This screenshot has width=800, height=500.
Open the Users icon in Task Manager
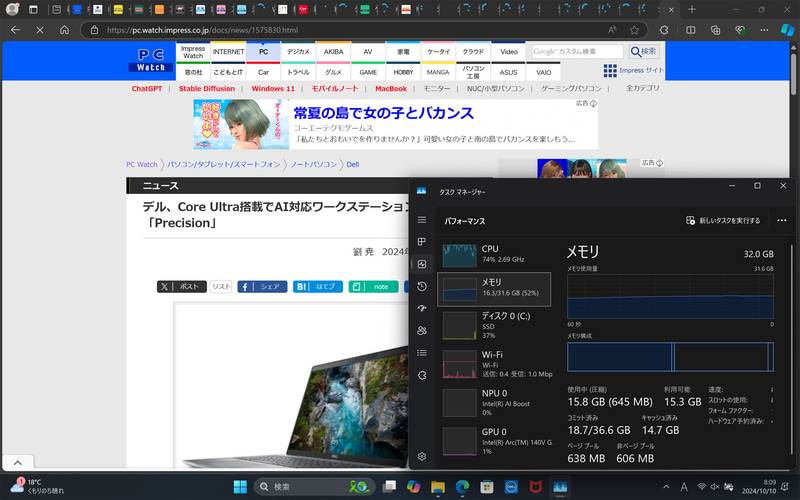coord(421,331)
